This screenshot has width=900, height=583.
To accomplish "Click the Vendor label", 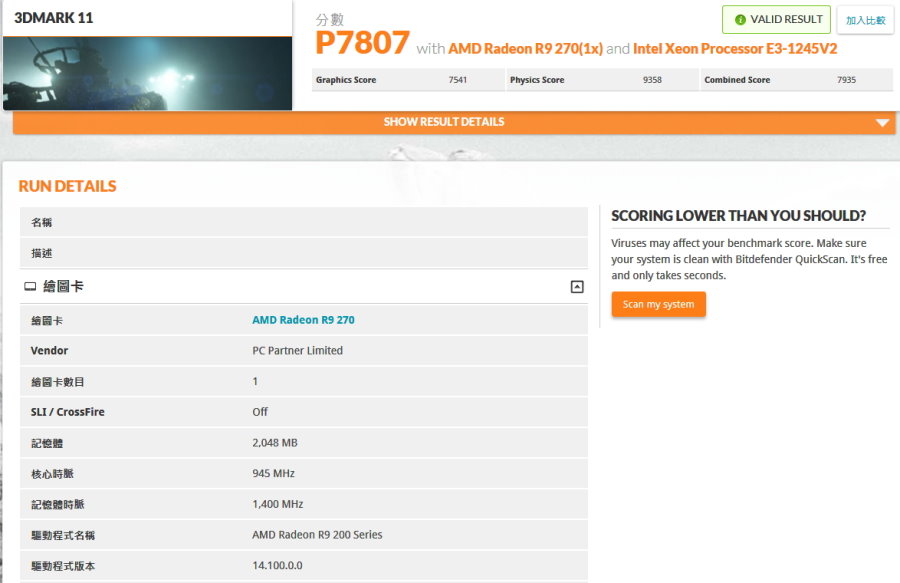I will point(49,351).
